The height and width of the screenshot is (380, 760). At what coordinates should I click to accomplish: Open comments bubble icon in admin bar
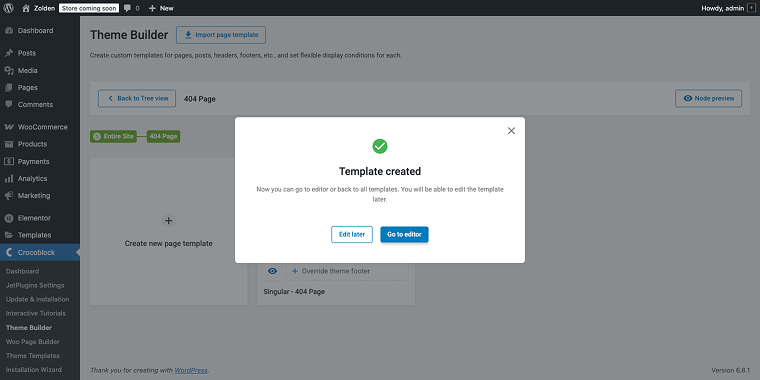(127, 8)
